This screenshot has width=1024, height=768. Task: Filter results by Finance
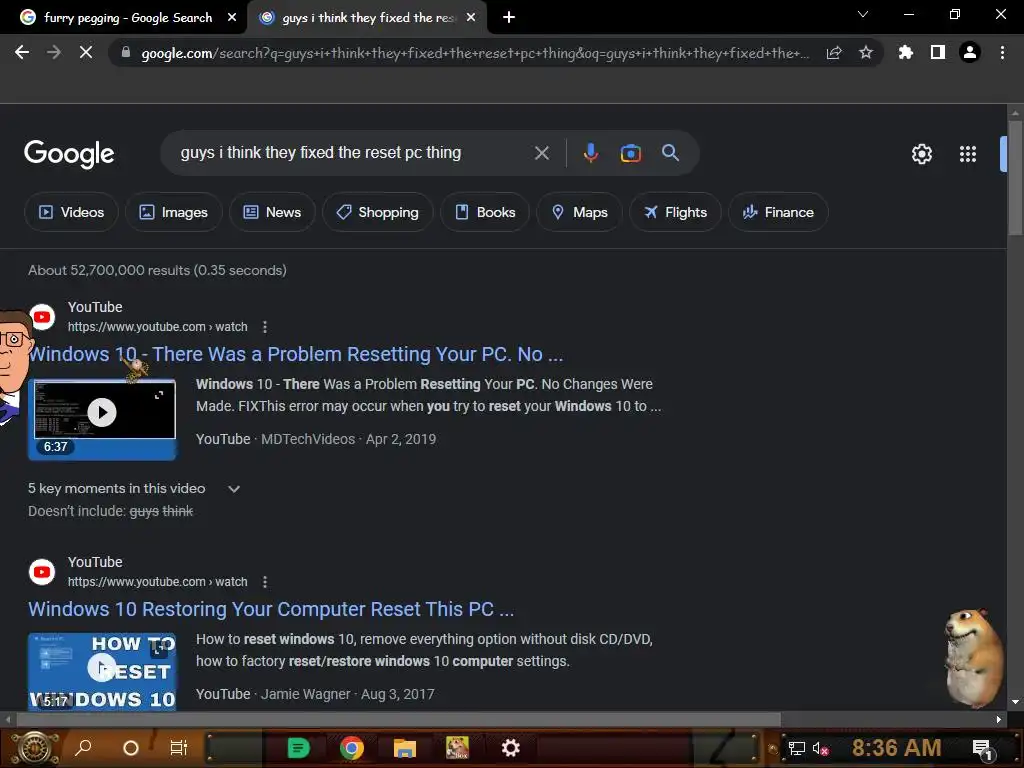778,212
